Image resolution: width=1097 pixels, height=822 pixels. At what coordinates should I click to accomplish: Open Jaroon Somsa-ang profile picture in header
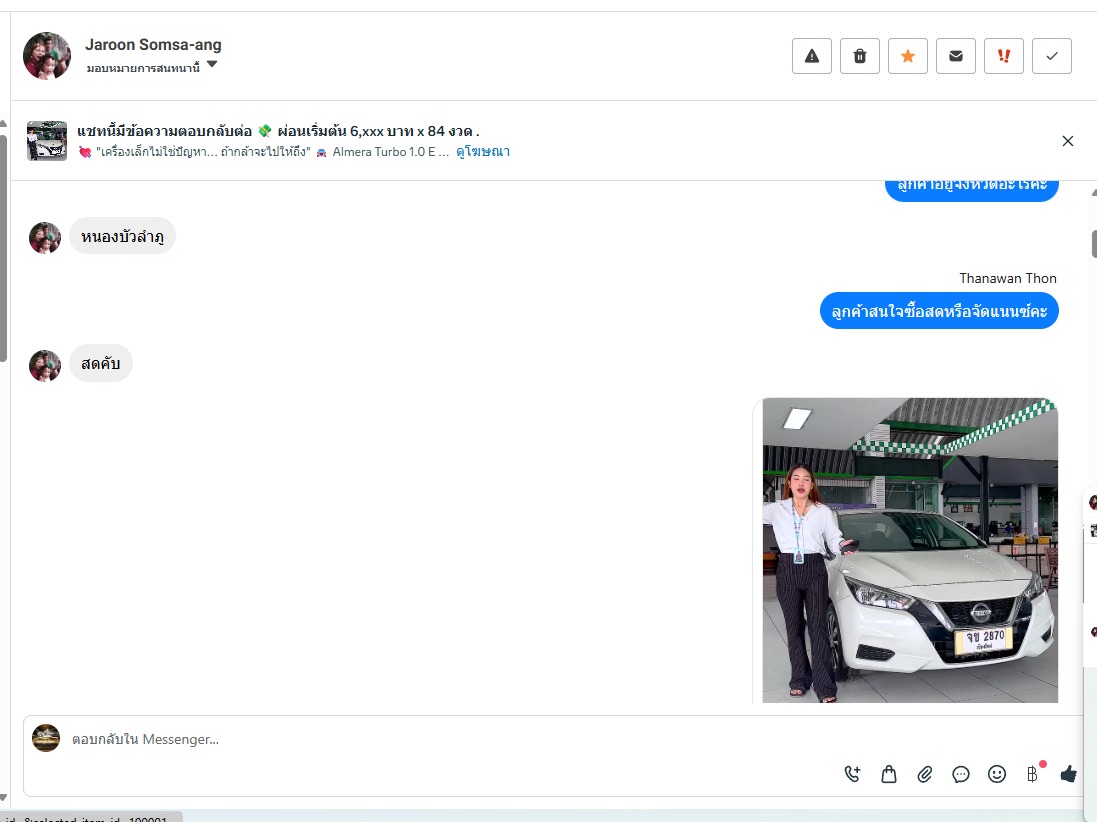point(47,56)
